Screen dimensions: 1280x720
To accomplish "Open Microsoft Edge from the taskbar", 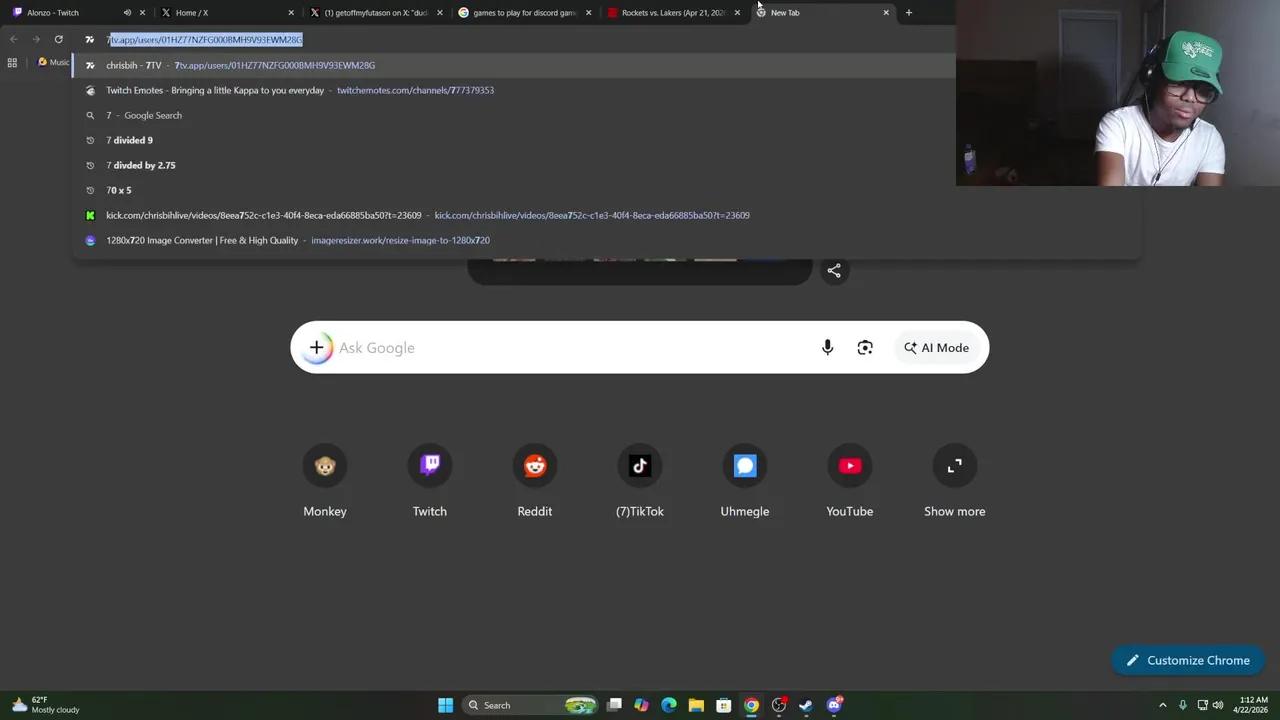I will click(669, 705).
